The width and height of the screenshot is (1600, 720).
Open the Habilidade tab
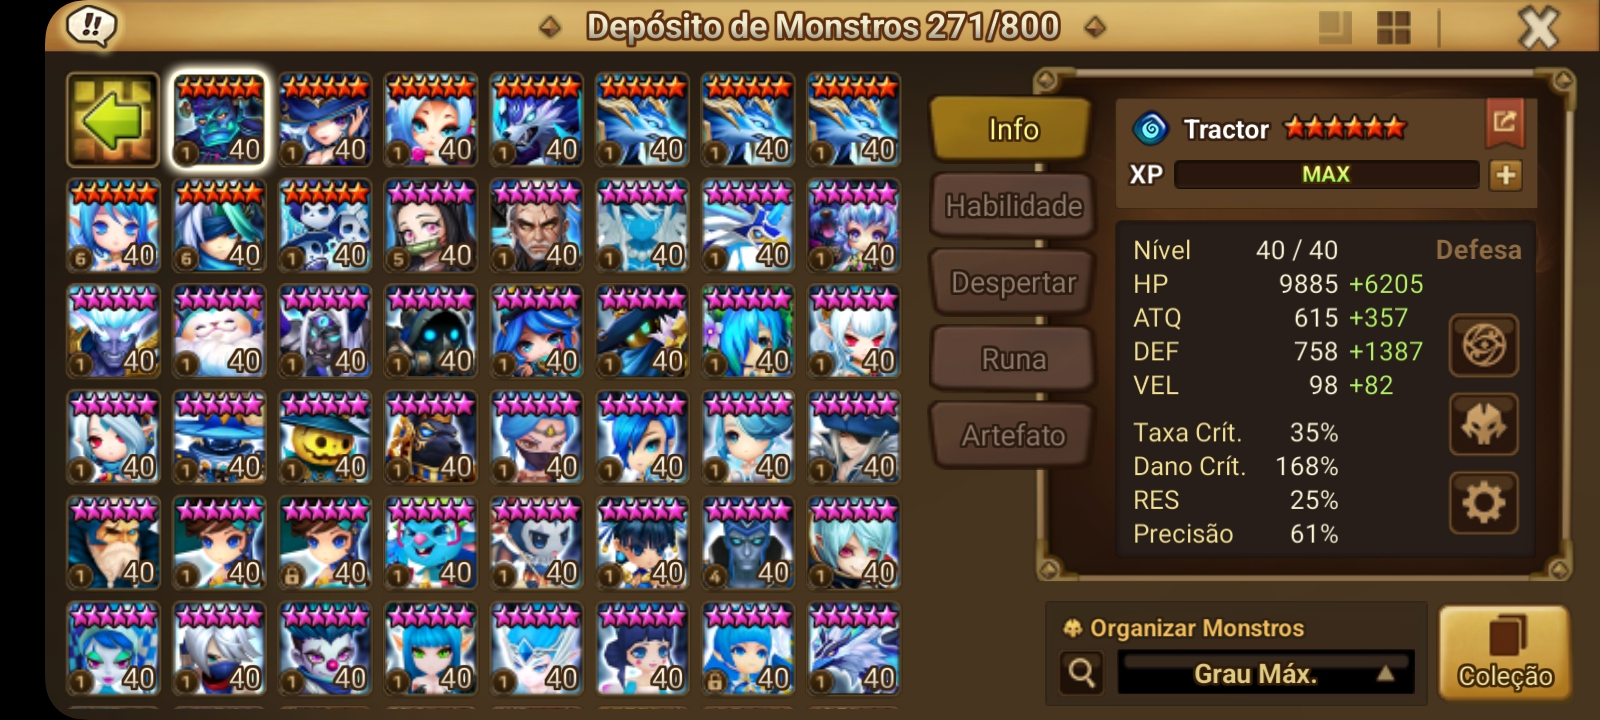click(x=1013, y=206)
